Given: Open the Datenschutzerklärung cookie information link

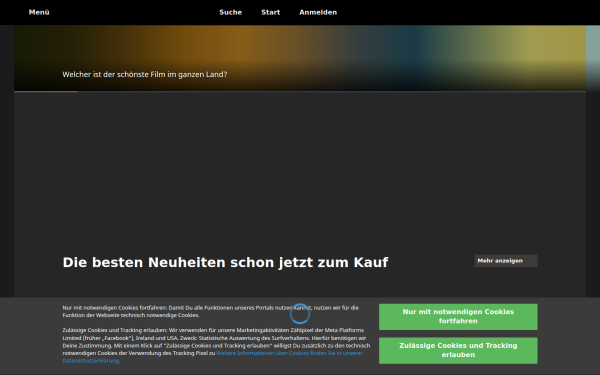Looking at the screenshot, I should tap(212, 357).
